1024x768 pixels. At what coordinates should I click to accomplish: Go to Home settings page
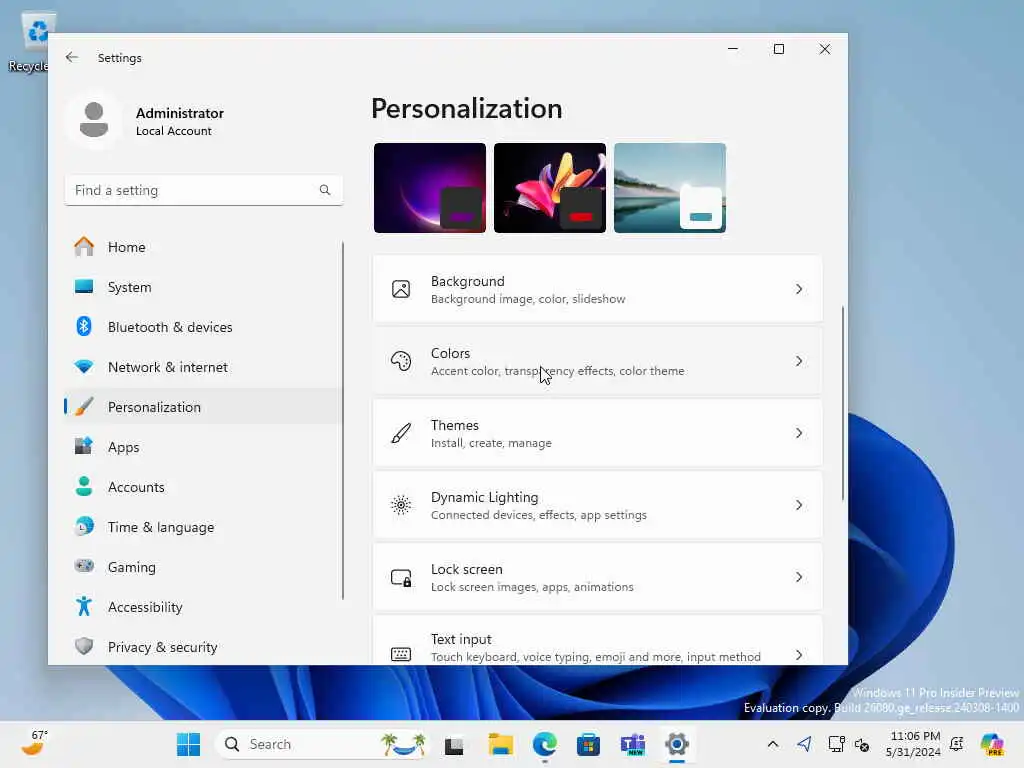[204, 247]
